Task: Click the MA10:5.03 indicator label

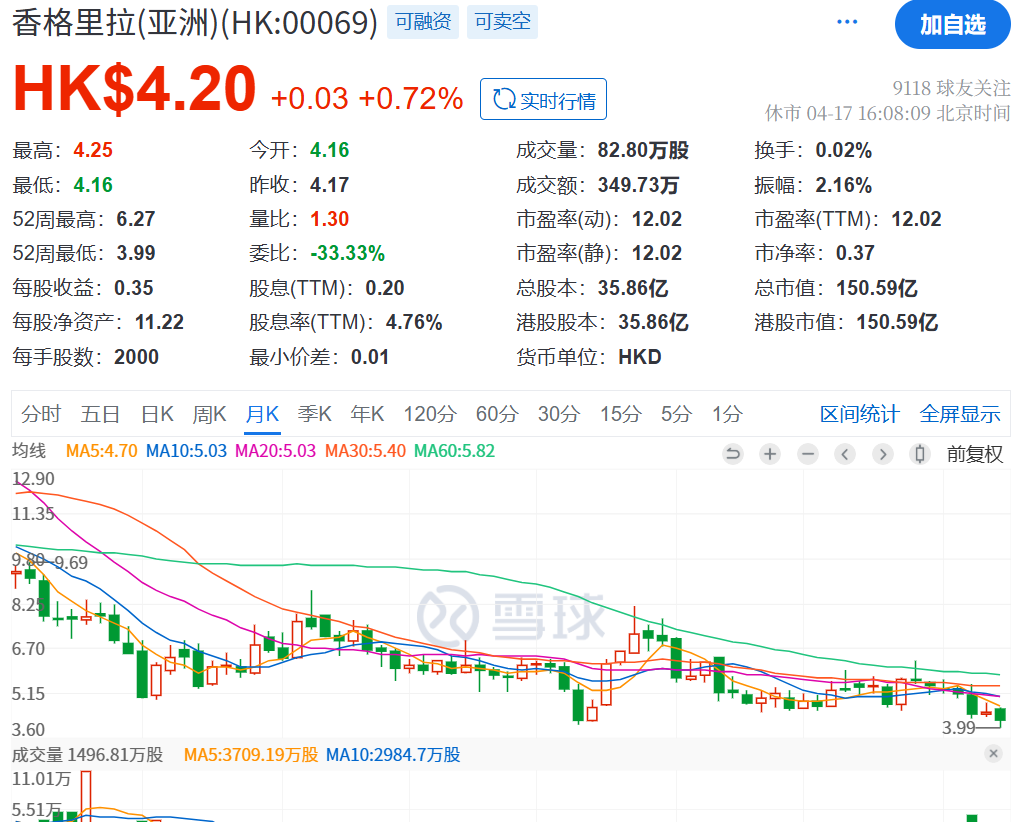Action: (x=186, y=451)
